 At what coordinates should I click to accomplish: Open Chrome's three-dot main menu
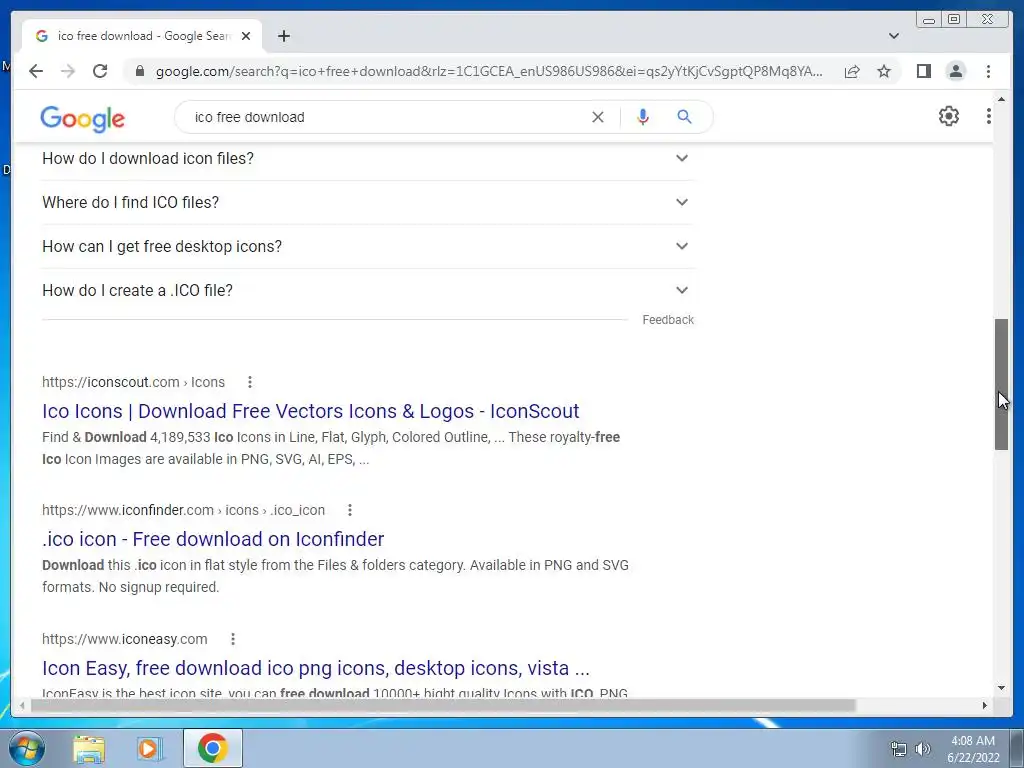coord(988,71)
